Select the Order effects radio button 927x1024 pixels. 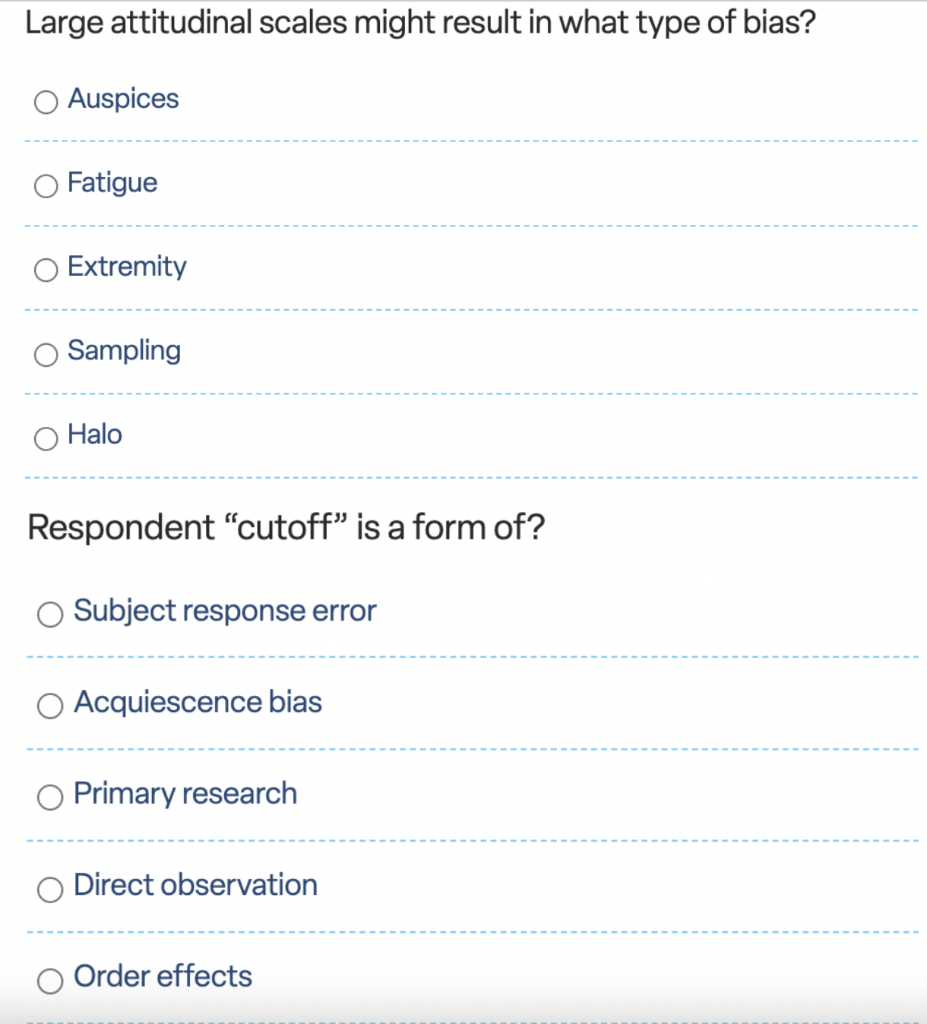pyautogui.click(x=50, y=980)
